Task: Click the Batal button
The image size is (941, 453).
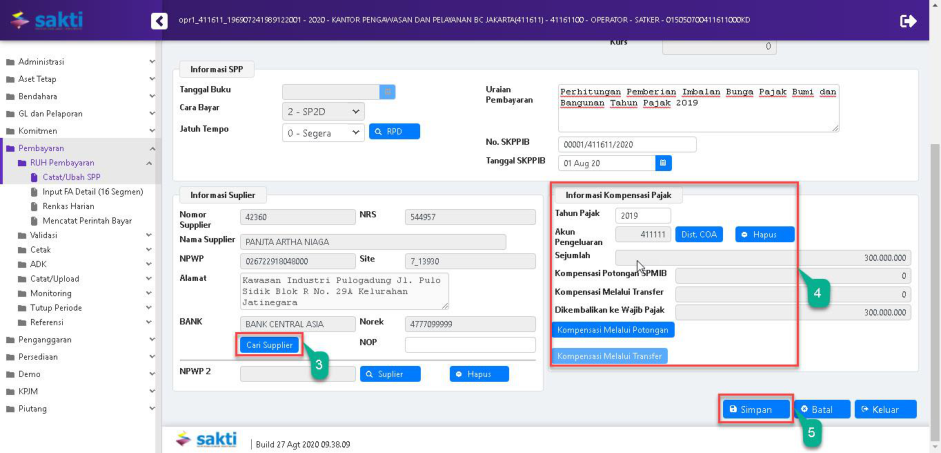Action: [x=822, y=409]
